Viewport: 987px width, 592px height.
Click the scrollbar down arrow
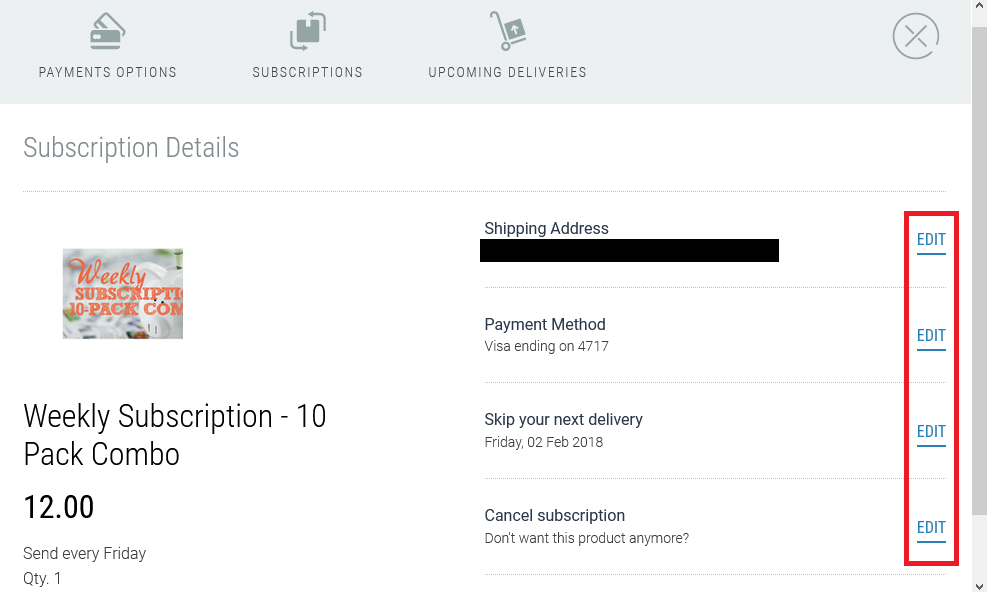point(979,584)
